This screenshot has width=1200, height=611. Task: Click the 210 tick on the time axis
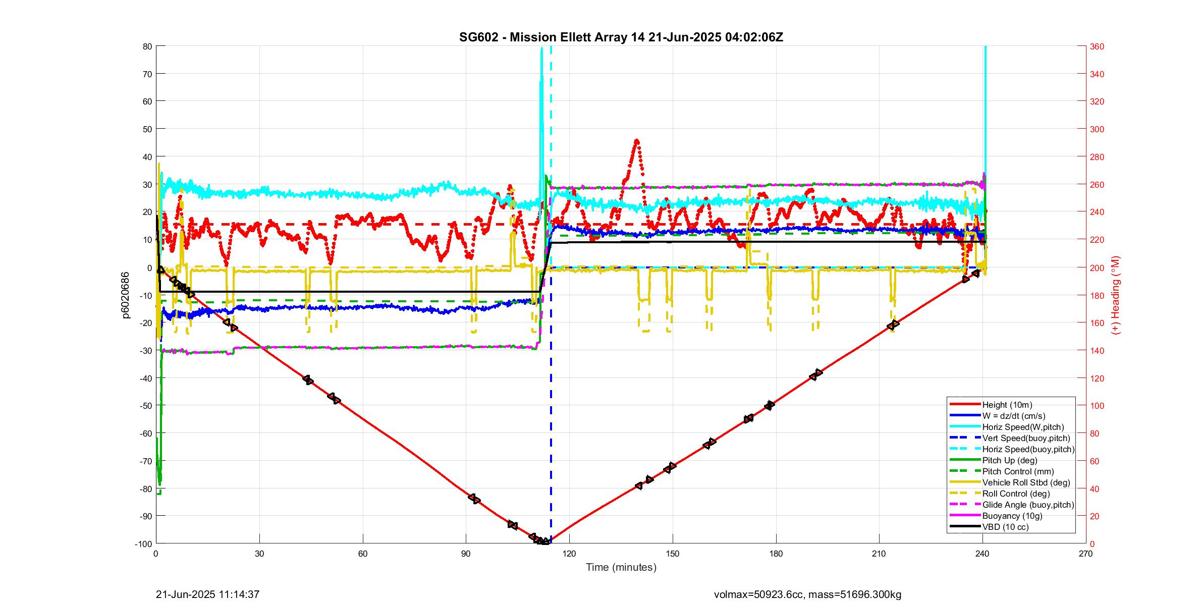pos(879,553)
